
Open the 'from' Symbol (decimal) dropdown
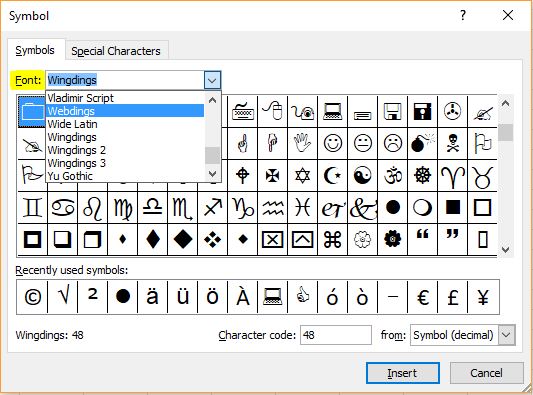[x=506, y=335]
